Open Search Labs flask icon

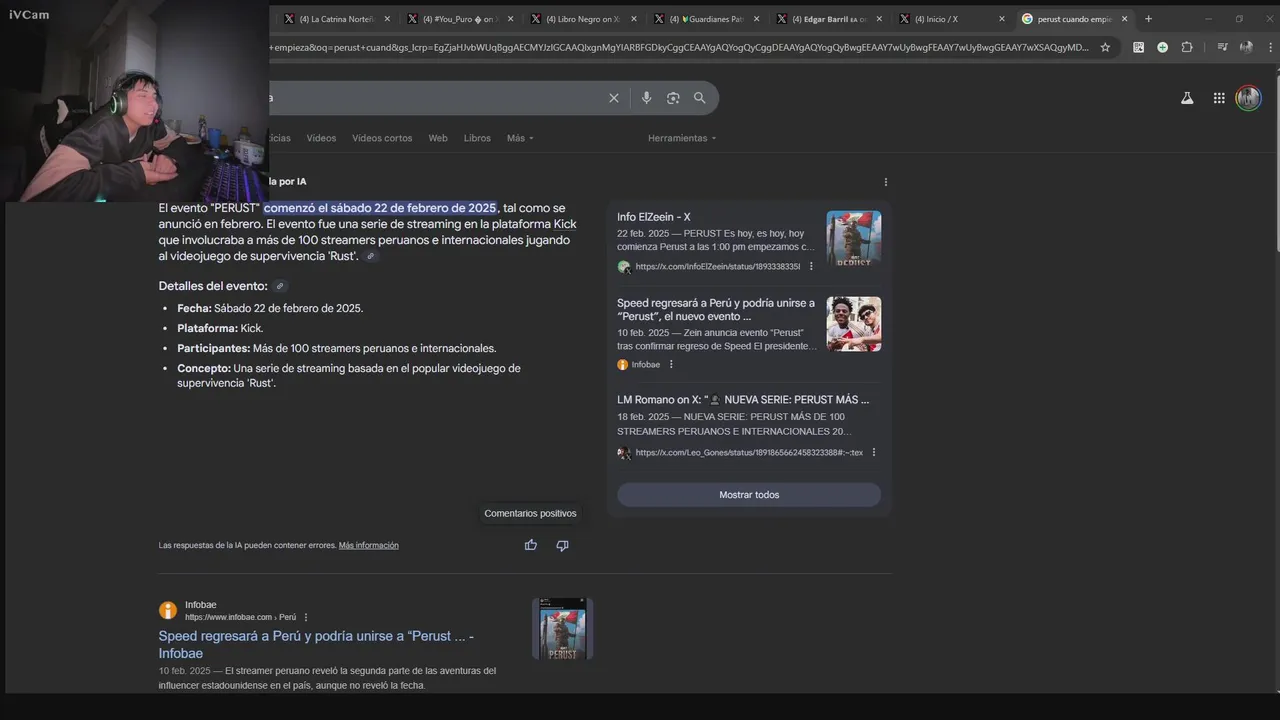tap(1187, 98)
